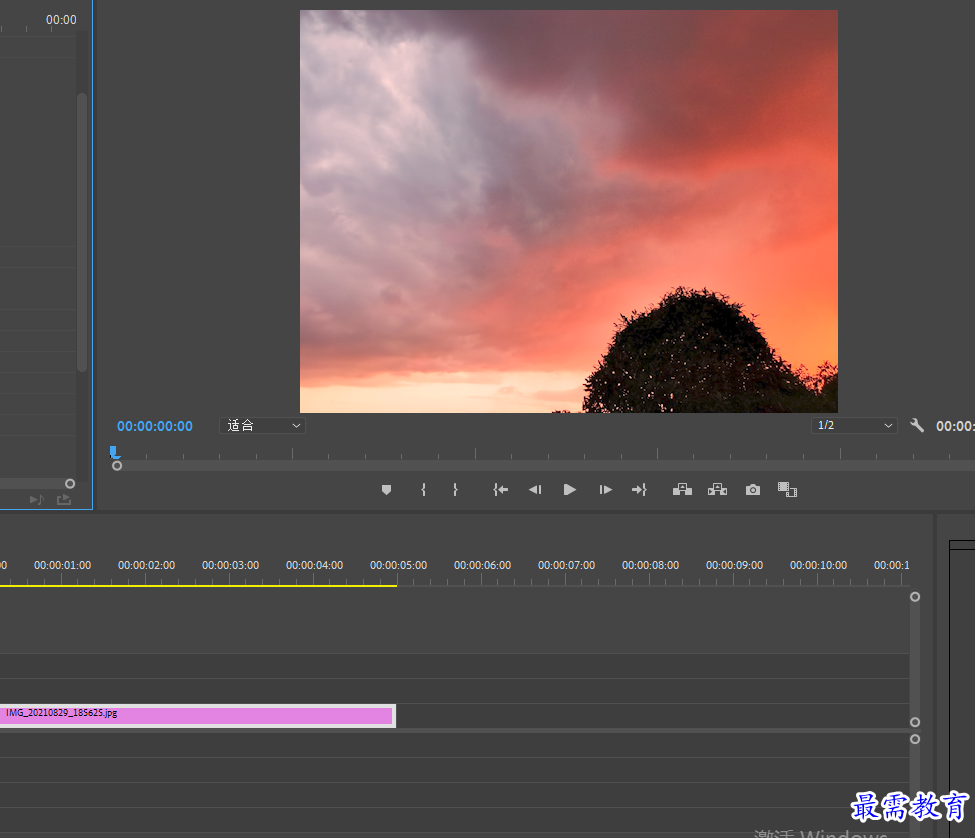The image size is (975, 838).
Task: Select the program monitor playhead marker
Action: [114, 452]
